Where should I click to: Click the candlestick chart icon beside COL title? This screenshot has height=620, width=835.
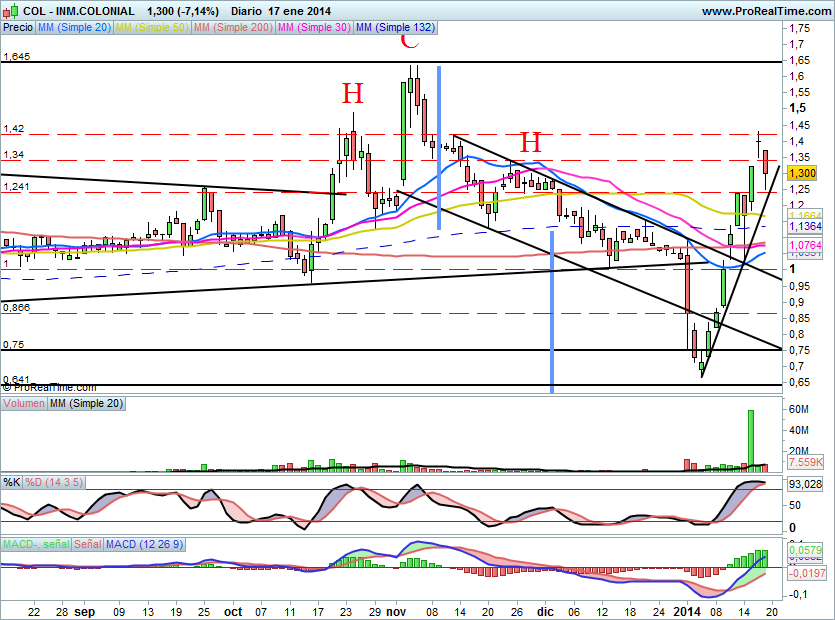10,11
